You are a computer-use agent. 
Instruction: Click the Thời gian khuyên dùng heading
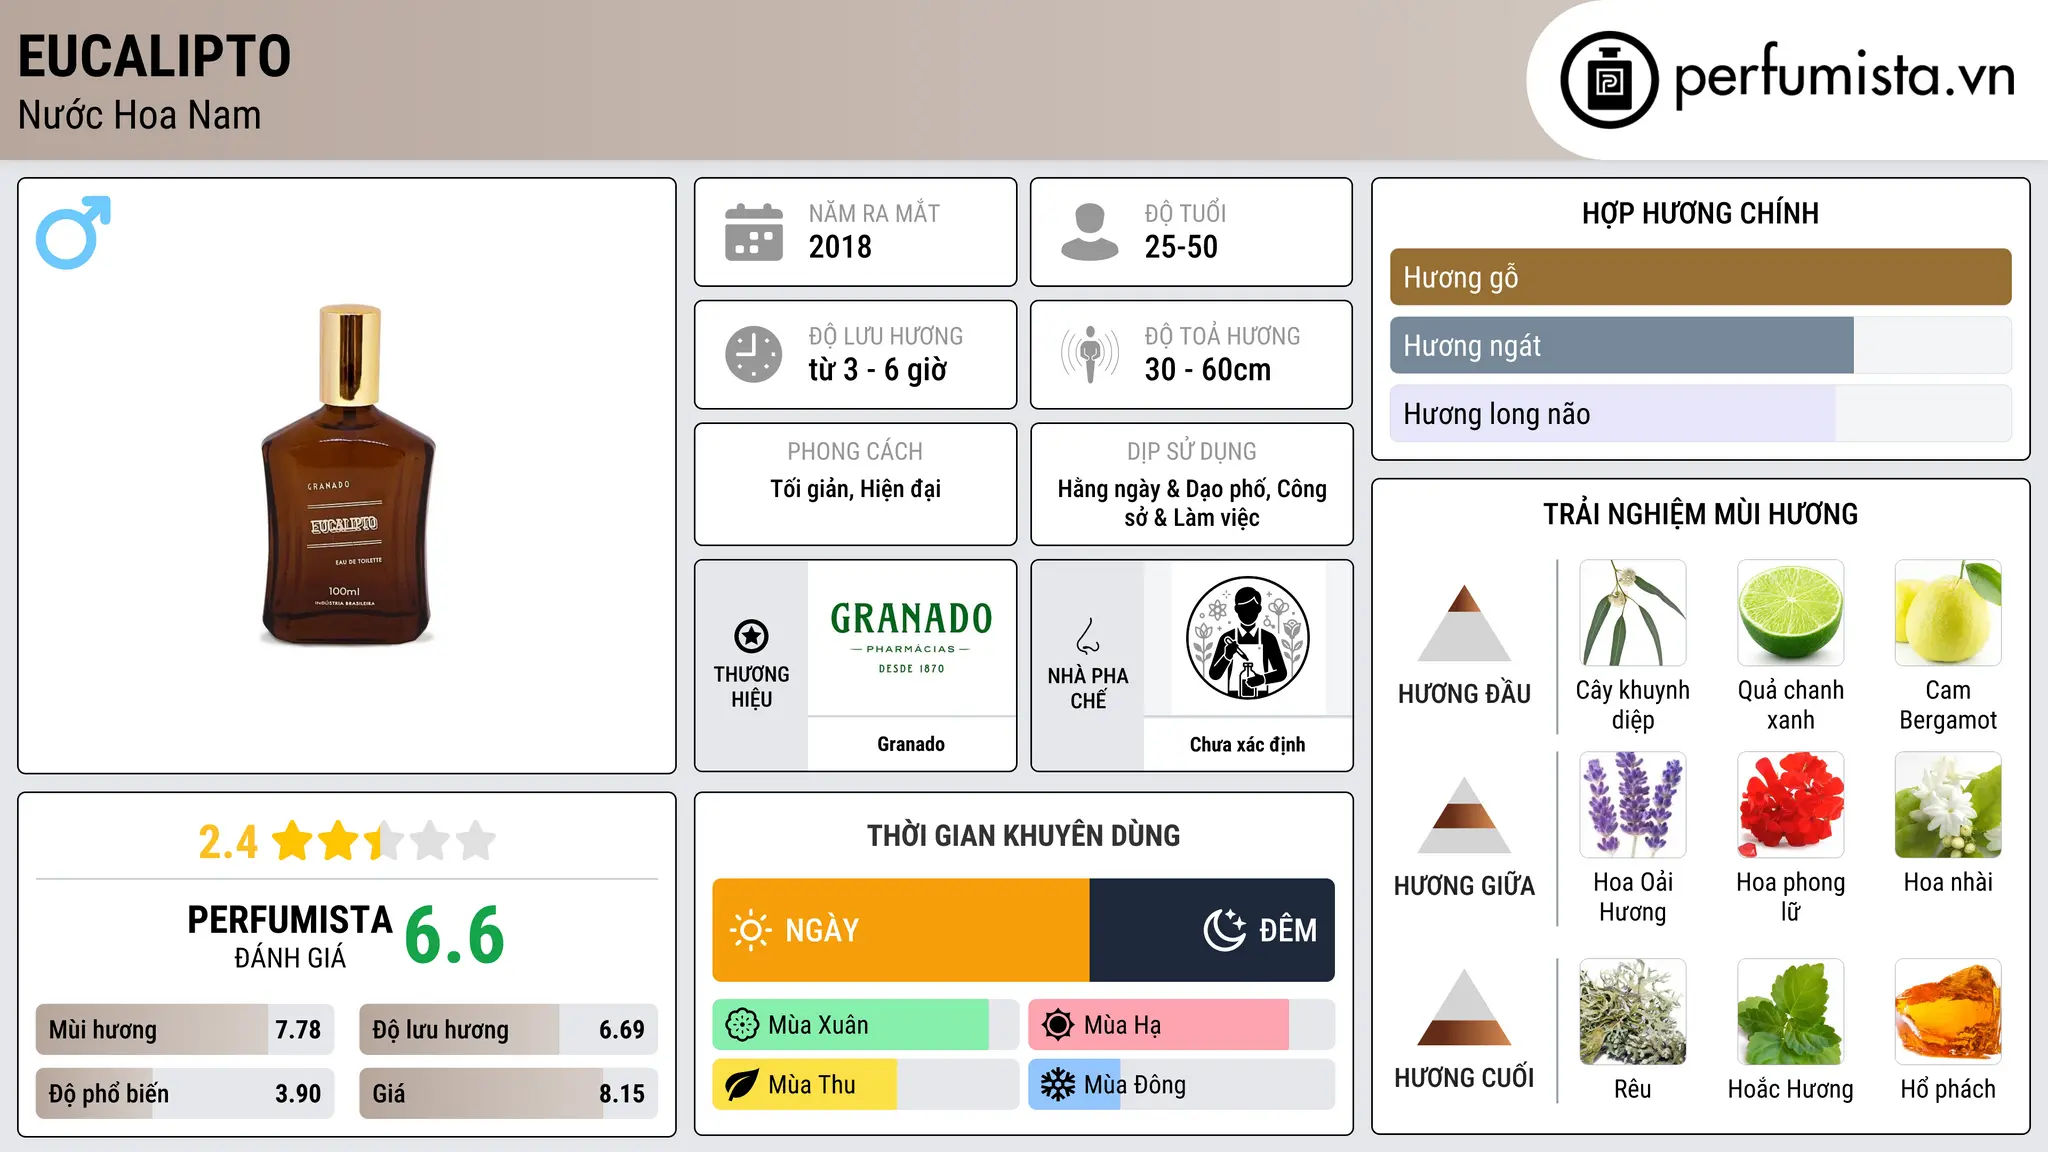coord(1024,835)
